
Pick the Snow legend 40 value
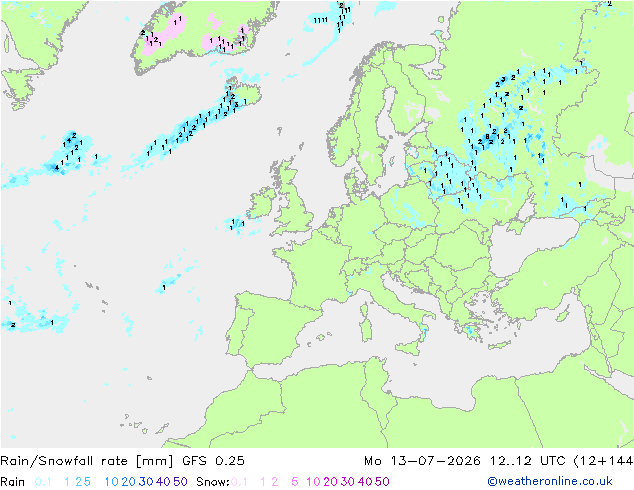pyautogui.click(x=365, y=482)
